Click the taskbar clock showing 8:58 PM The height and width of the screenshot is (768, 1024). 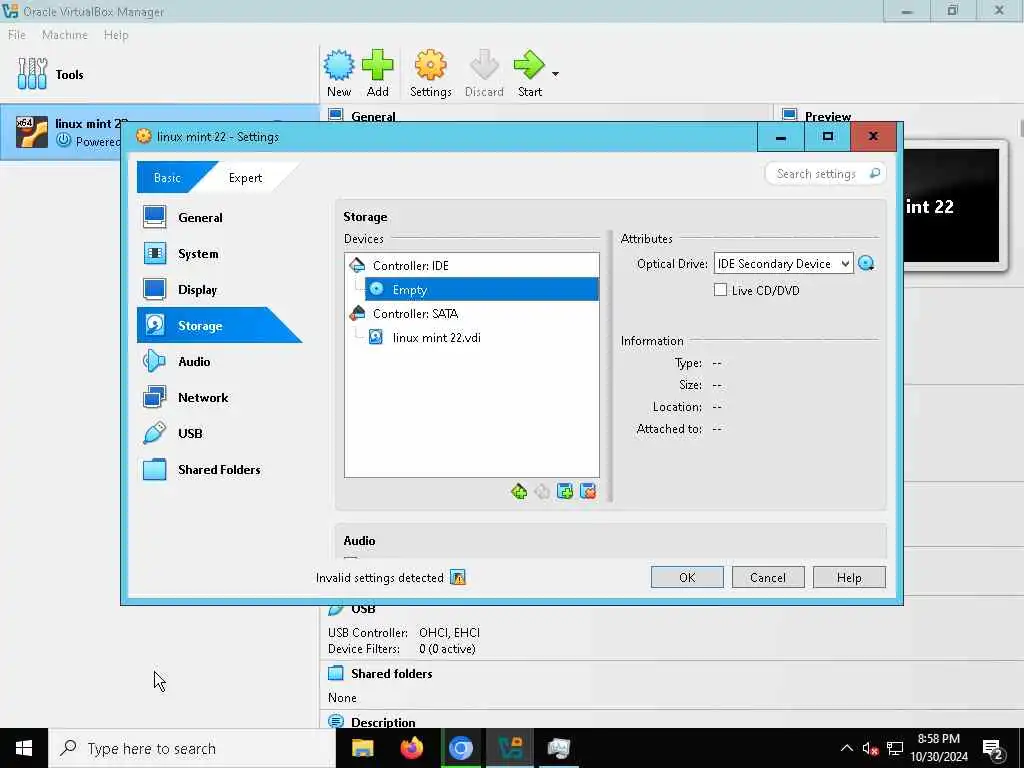939,748
